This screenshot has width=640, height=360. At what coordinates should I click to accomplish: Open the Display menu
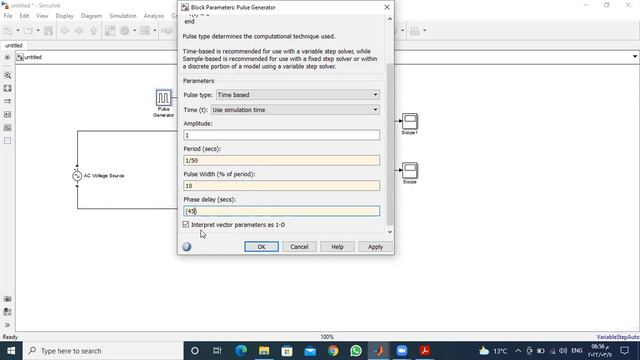(x=64, y=16)
